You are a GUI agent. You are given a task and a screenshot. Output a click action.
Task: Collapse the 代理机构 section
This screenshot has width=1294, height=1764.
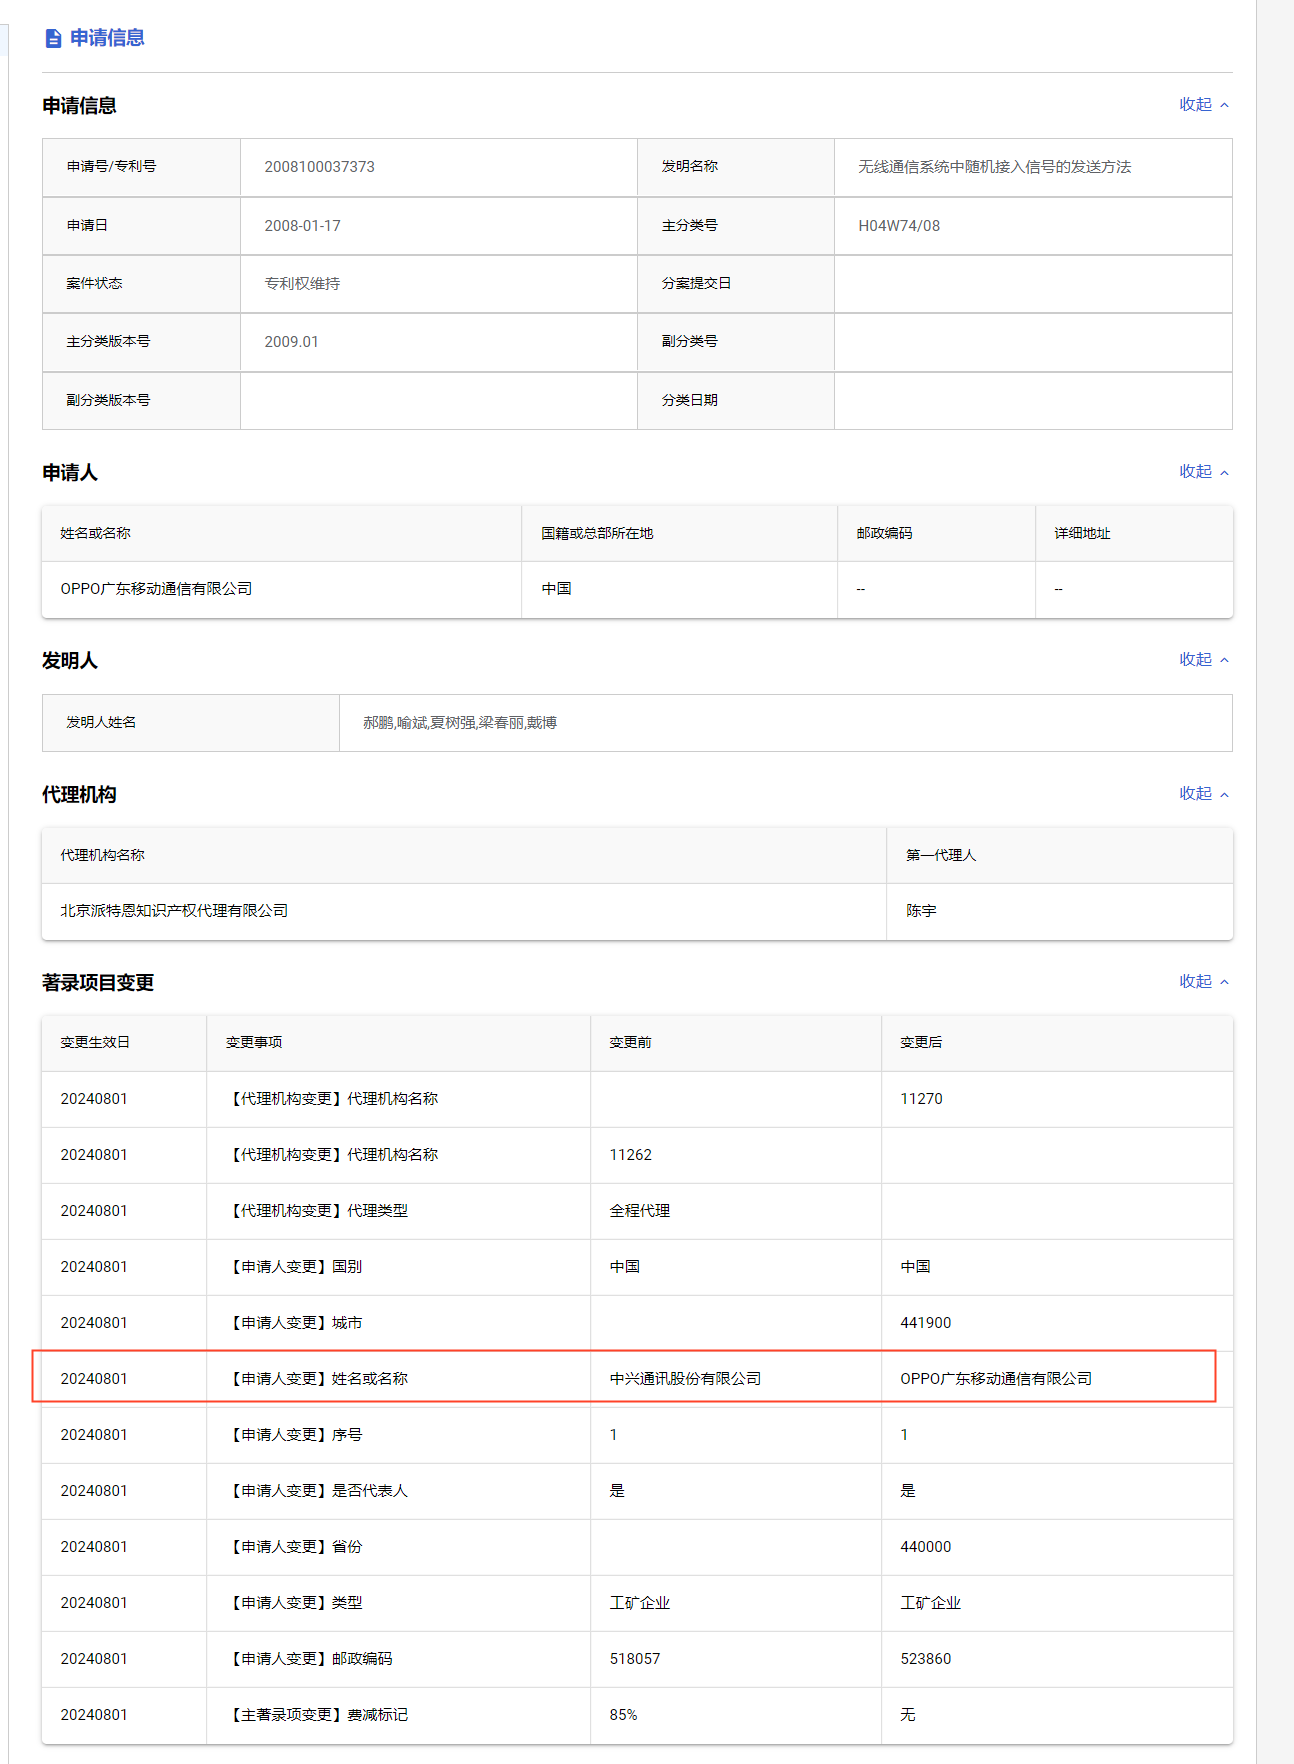click(x=1204, y=793)
